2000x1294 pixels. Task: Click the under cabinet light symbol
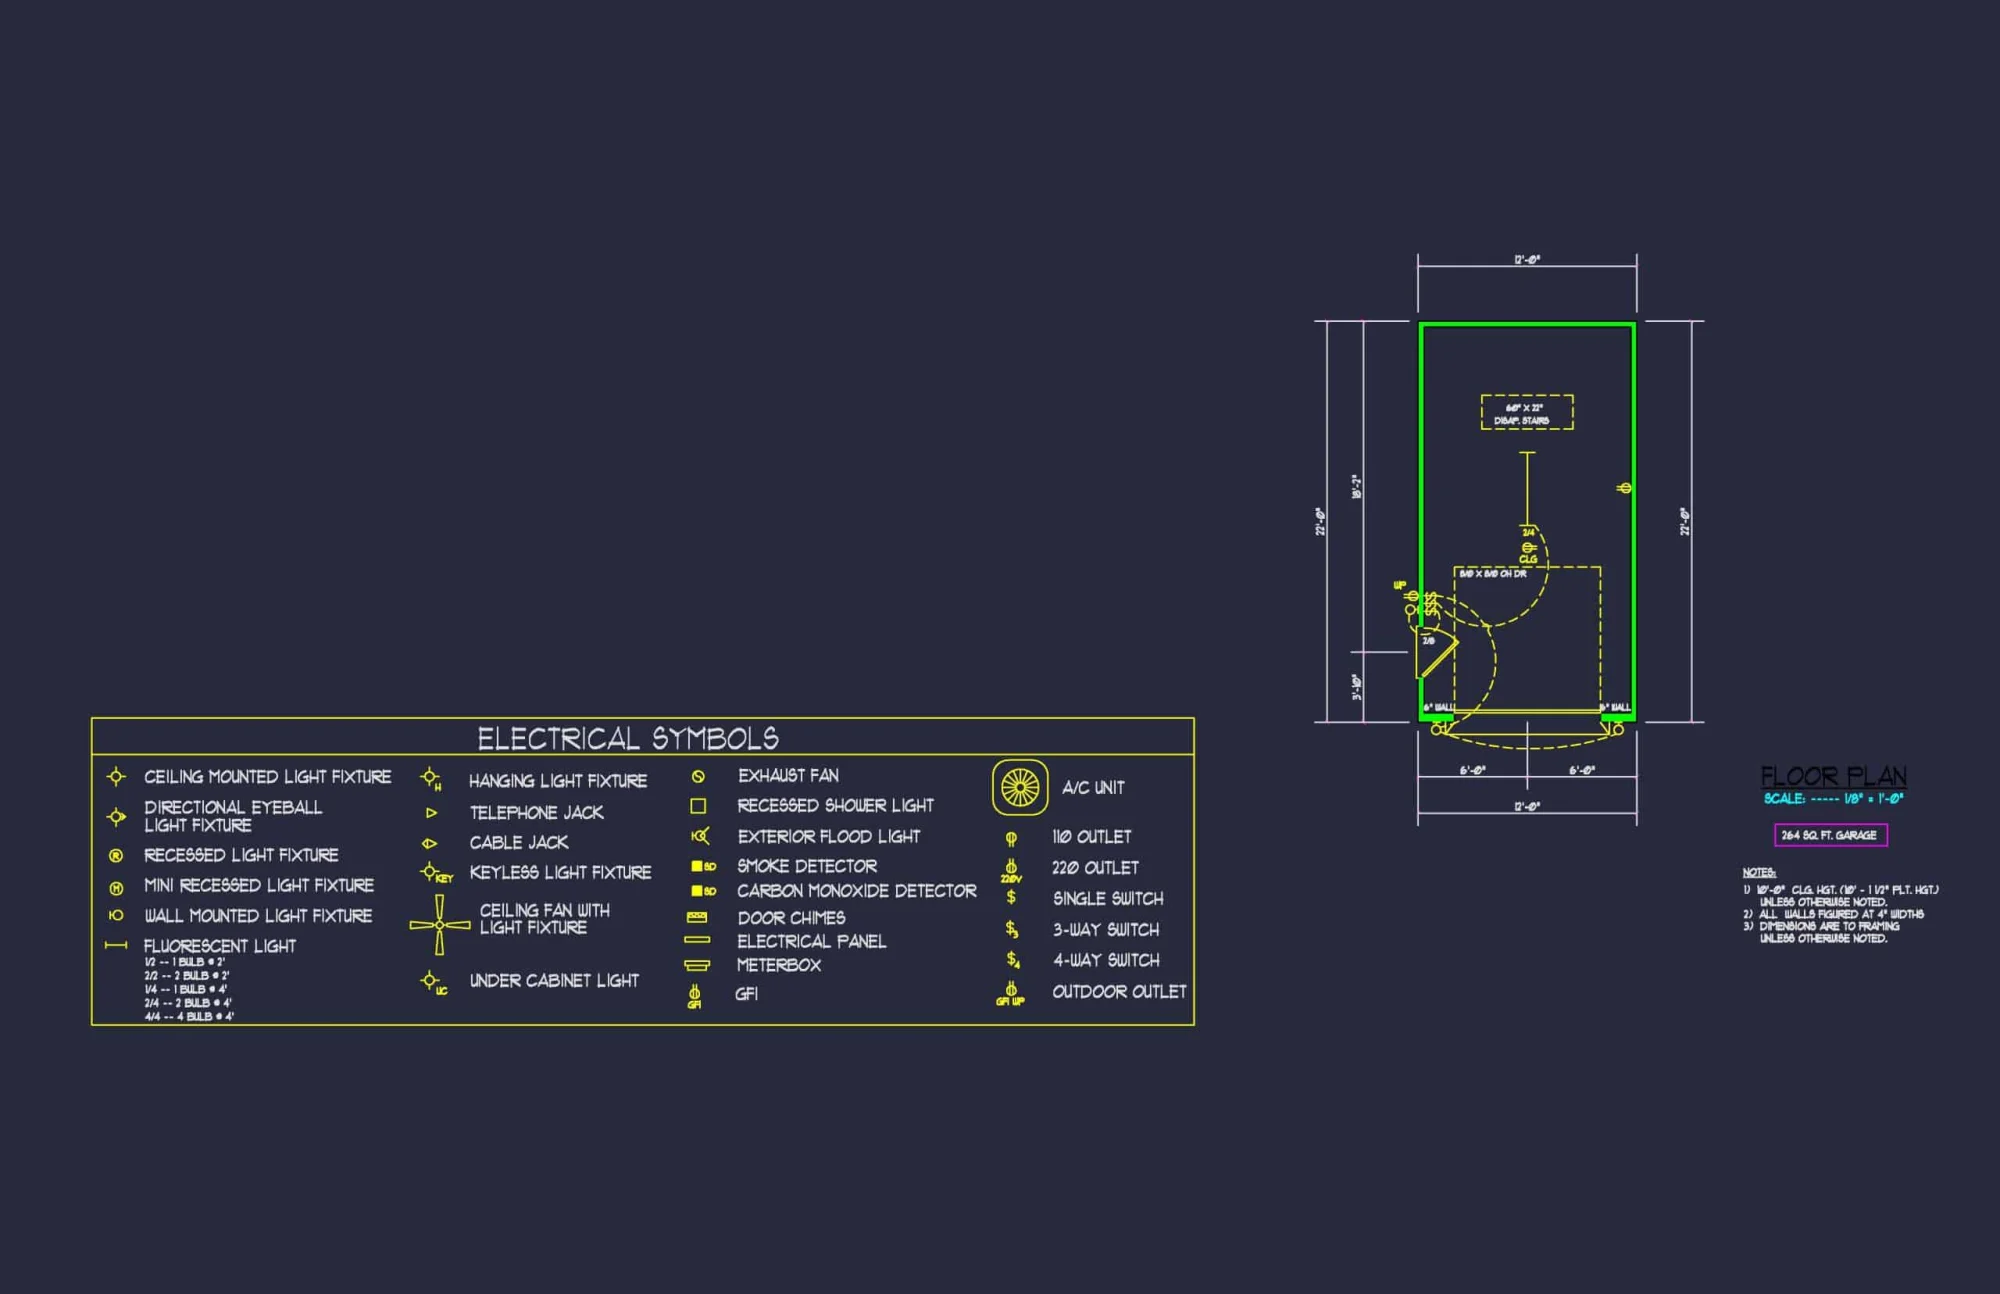coord(430,981)
